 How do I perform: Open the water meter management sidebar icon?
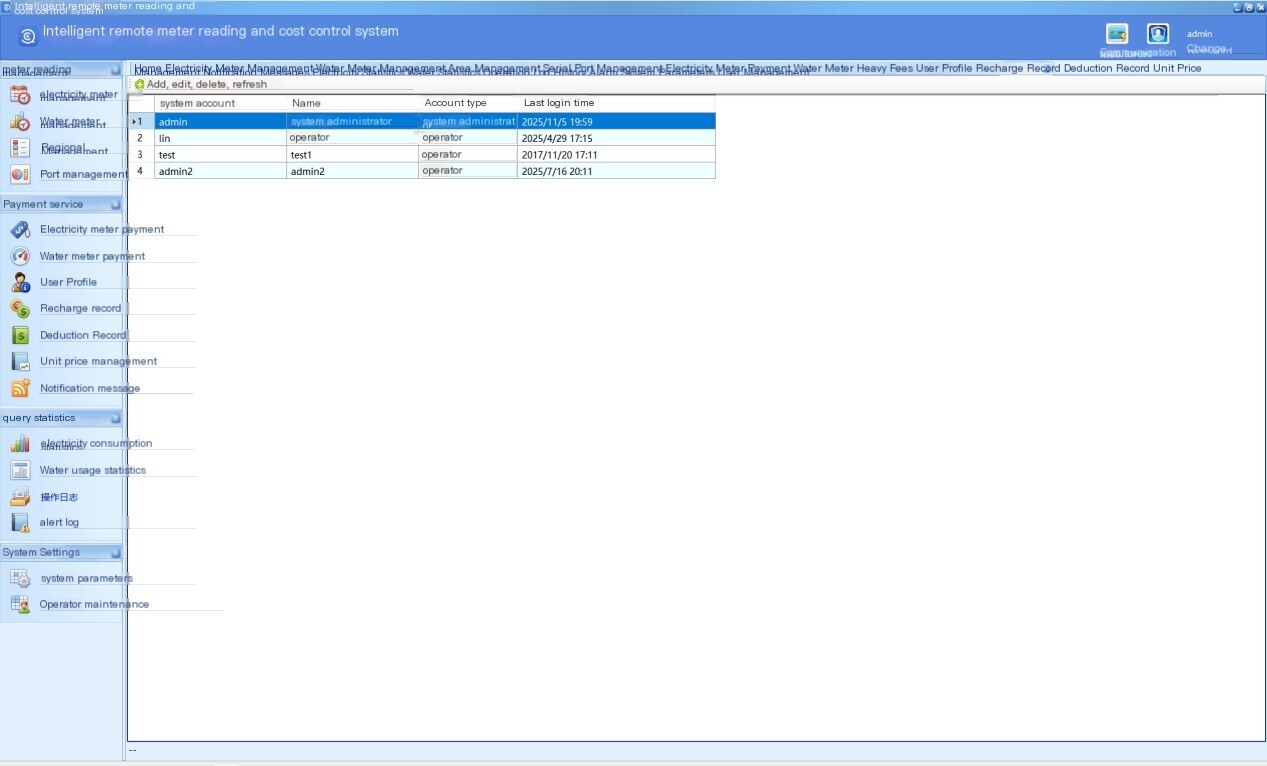[x=20, y=122]
